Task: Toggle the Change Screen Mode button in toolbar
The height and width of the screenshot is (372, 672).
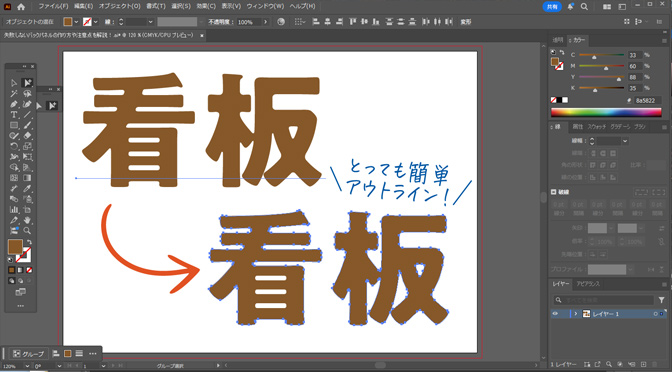Action: point(20,292)
